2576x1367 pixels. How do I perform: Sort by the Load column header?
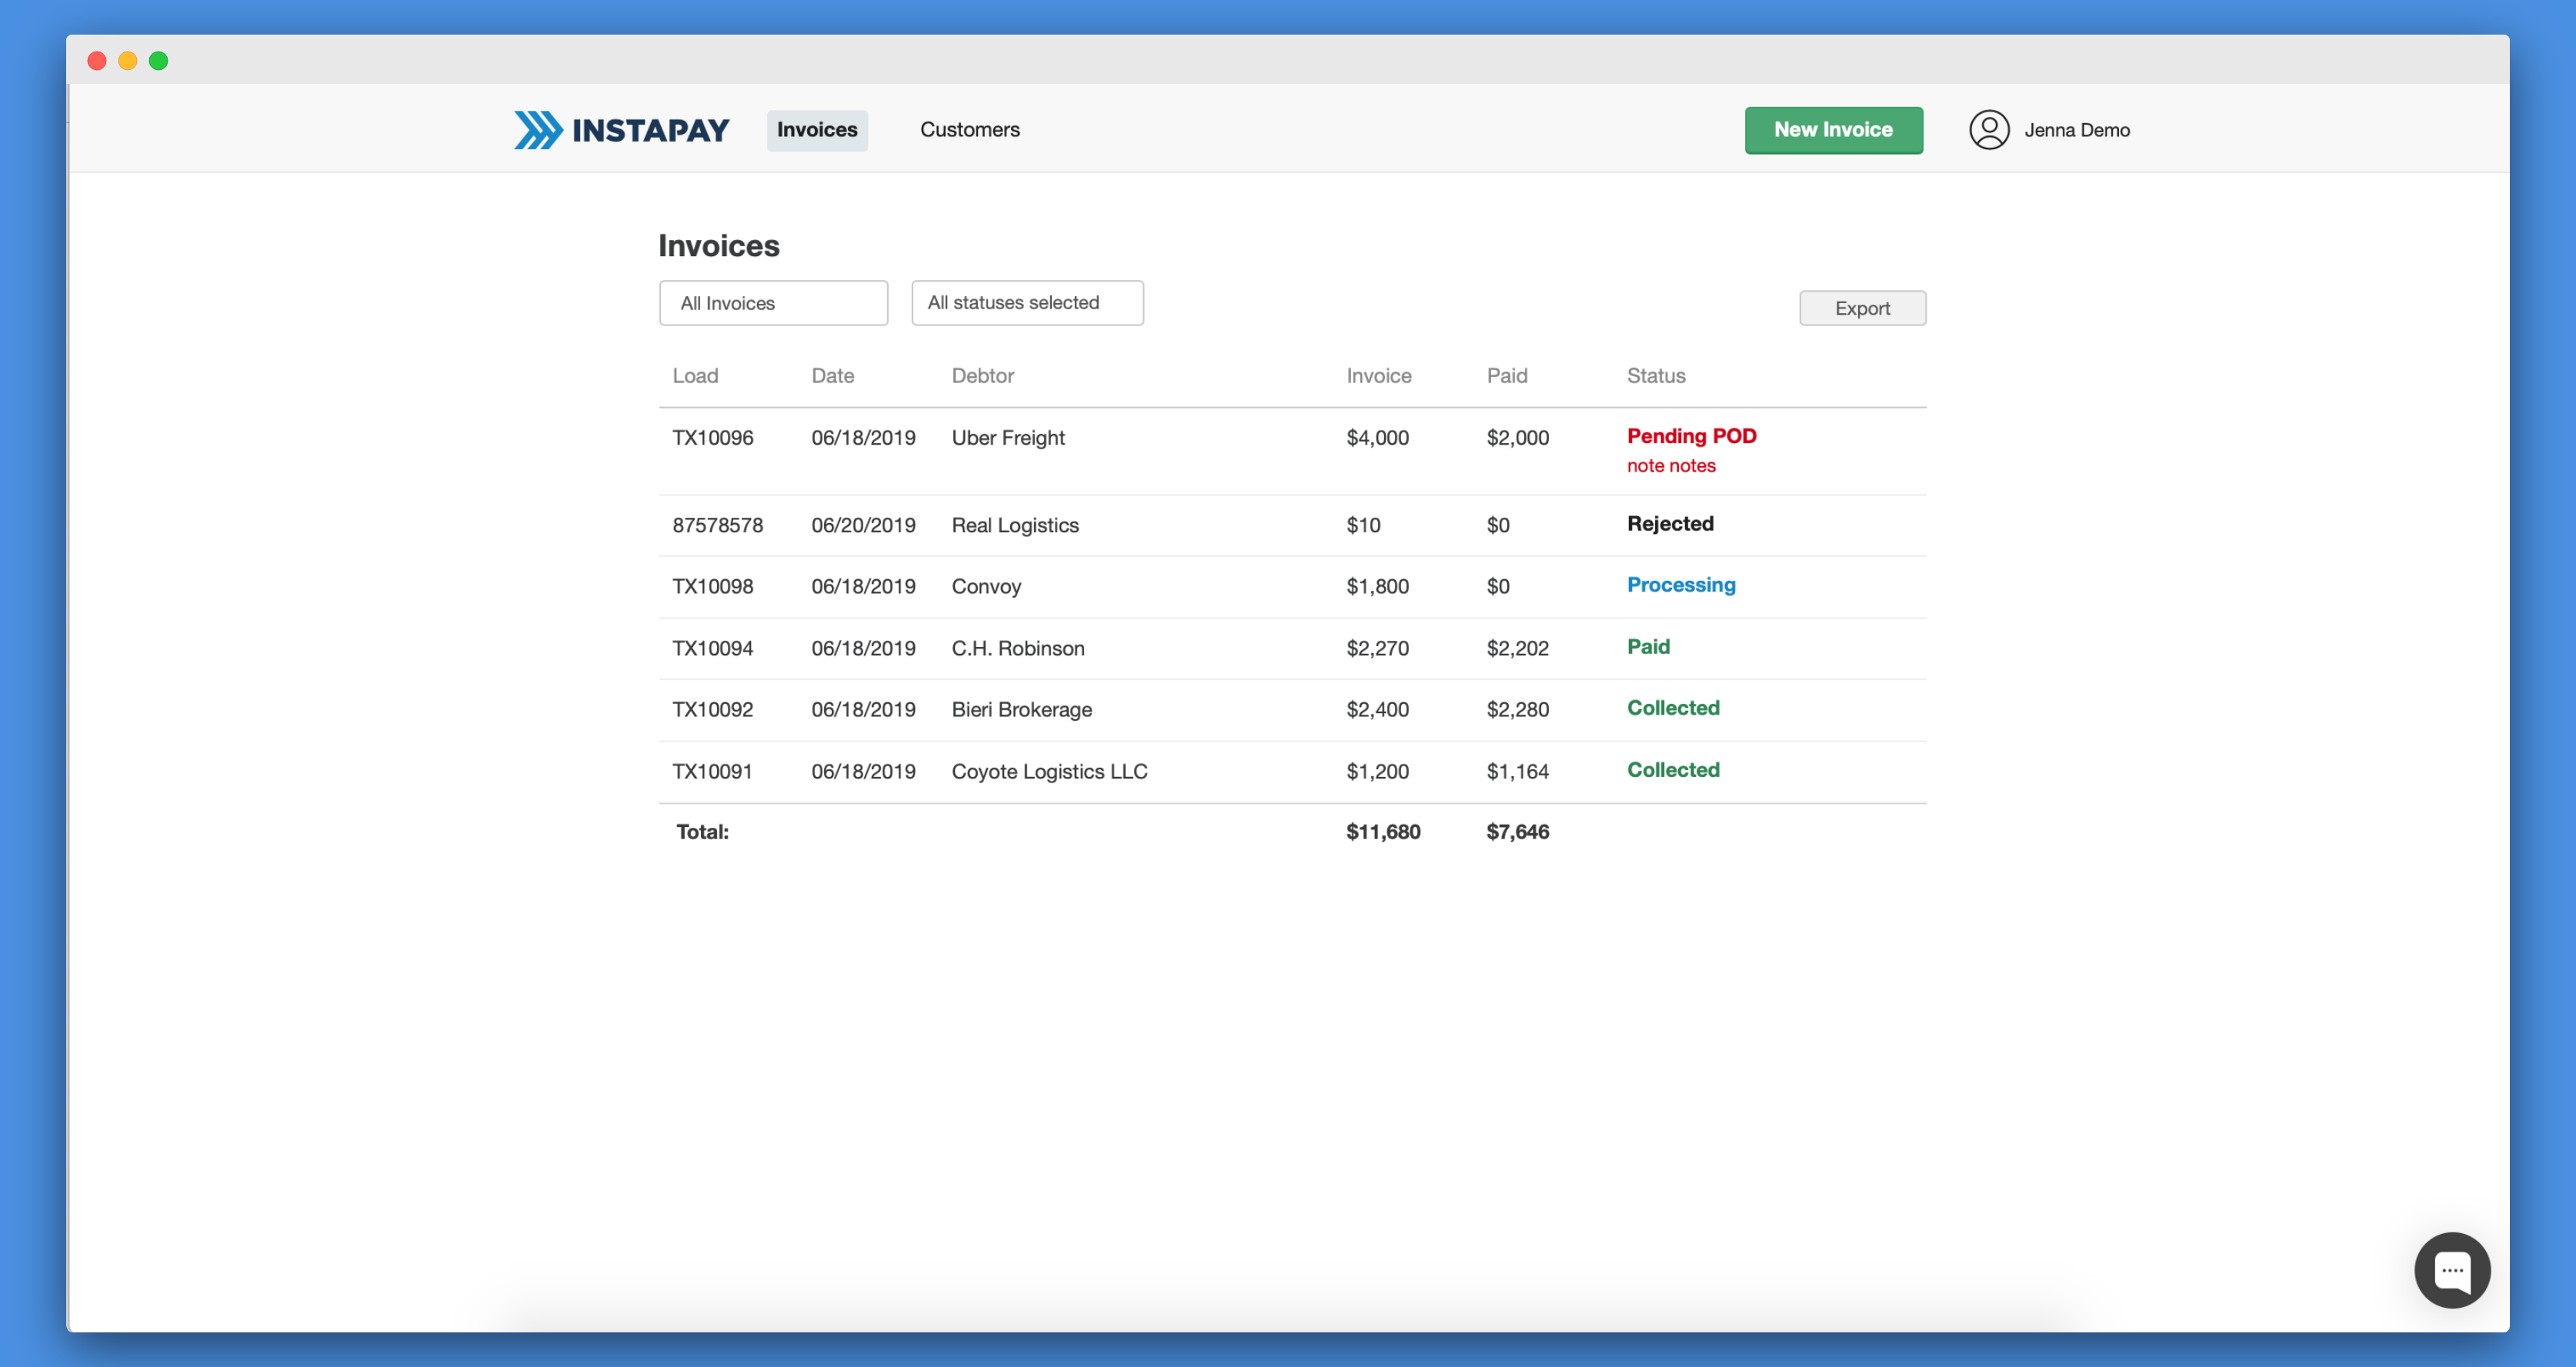click(695, 376)
